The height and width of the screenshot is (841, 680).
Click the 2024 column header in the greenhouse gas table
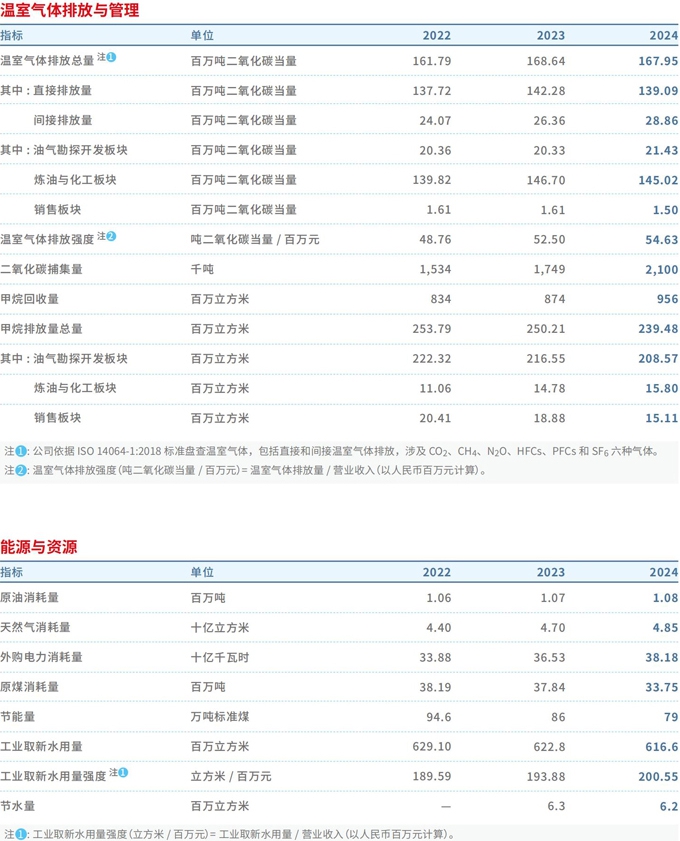click(663, 35)
